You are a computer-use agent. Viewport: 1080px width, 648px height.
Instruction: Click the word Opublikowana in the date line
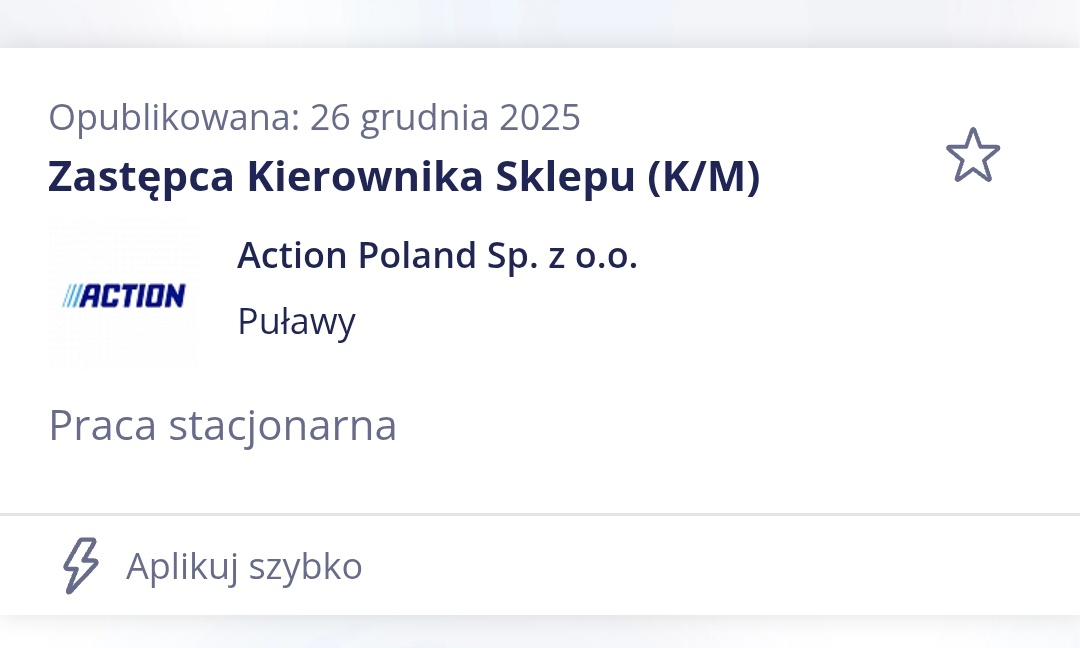(174, 118)
